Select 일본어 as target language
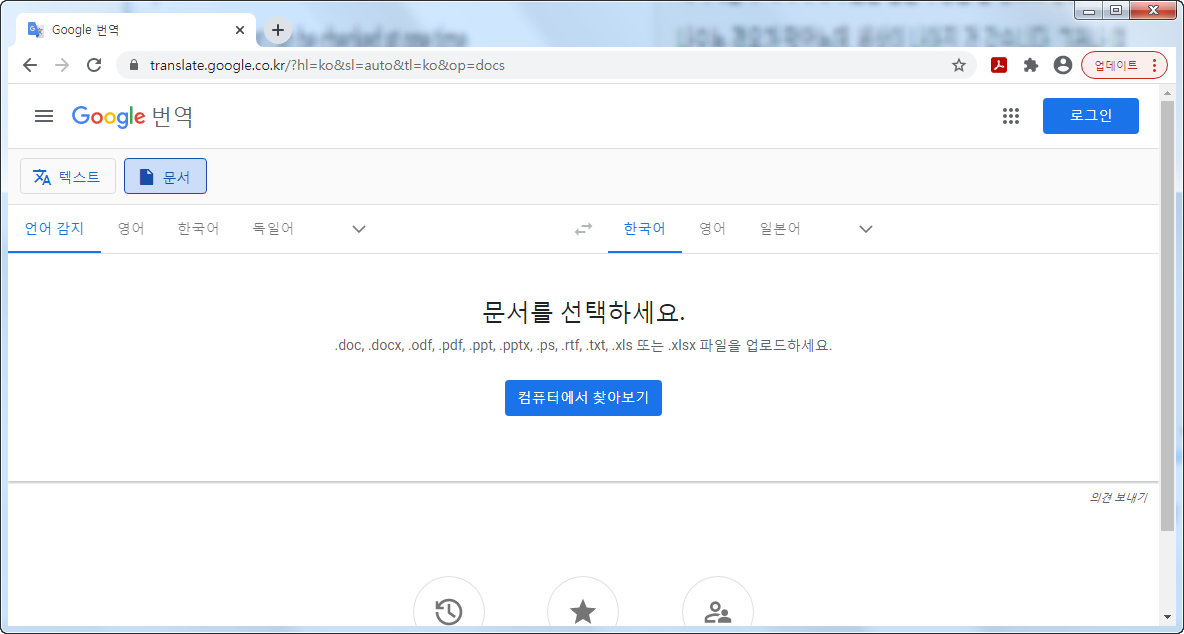1184x634 pixels. tap(781, 229)
